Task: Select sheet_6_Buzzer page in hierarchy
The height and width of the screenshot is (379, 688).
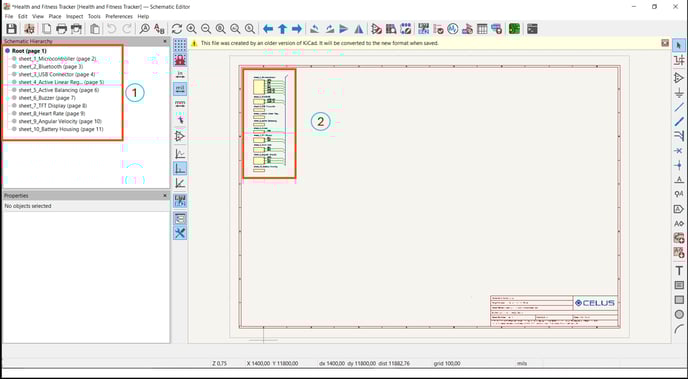Action: 47,98
